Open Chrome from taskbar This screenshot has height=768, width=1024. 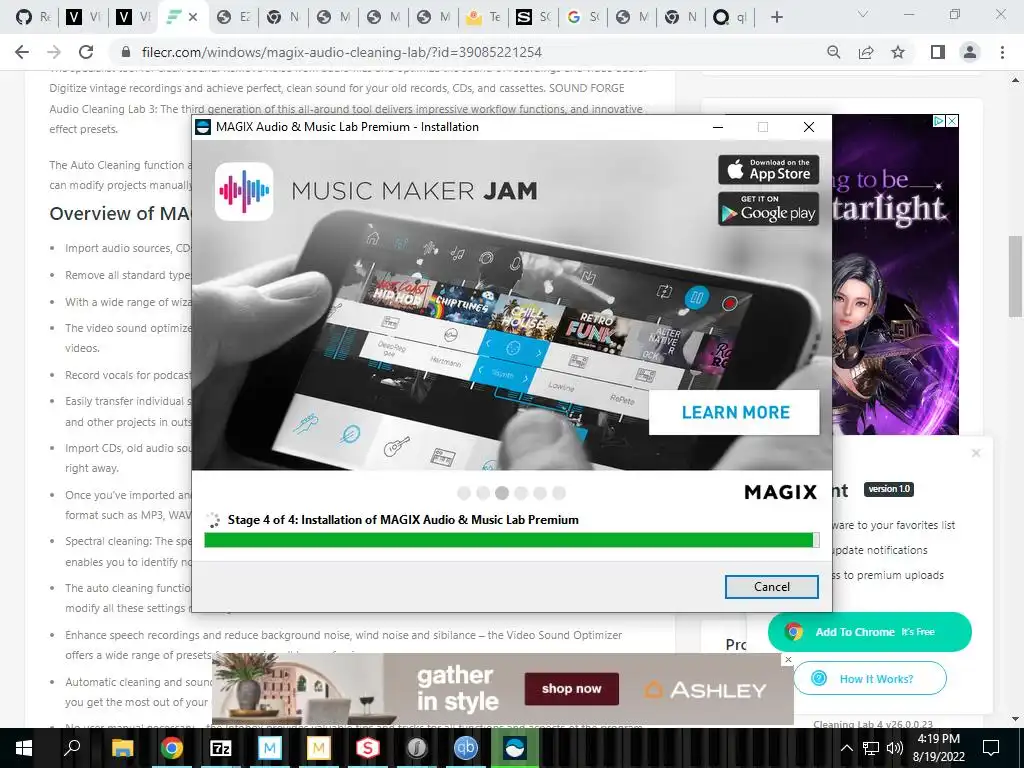pyautogui.click(x=171, y=748)
